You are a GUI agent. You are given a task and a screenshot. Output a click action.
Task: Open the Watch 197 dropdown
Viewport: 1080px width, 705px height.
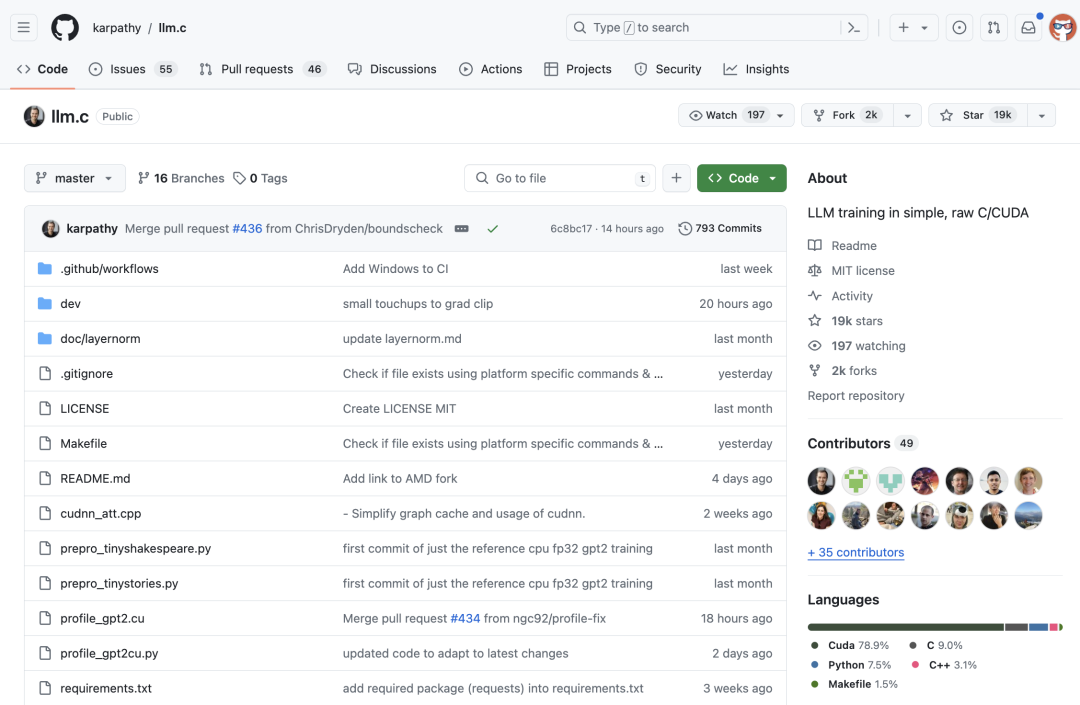(736, 115)
